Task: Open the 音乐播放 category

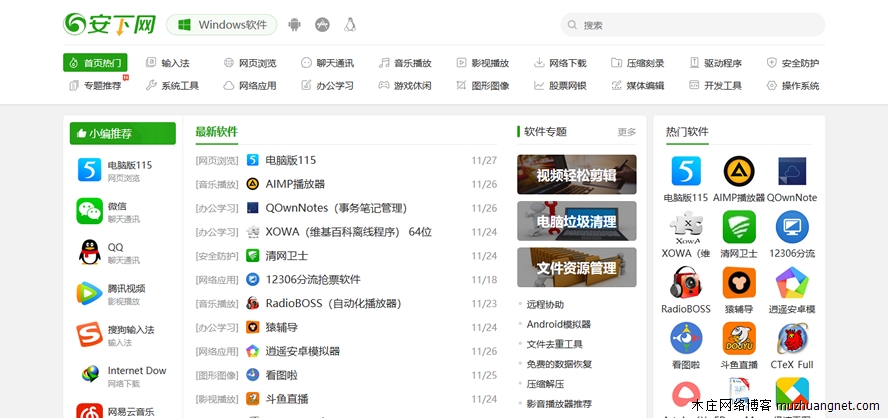Action: click(x=405, y=63)
